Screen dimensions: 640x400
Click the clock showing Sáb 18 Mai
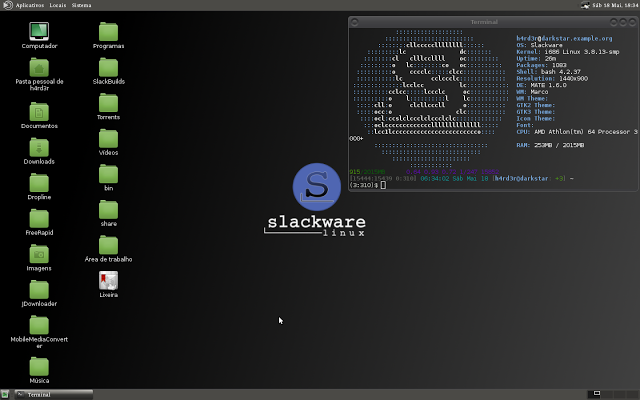click(615, 5)
